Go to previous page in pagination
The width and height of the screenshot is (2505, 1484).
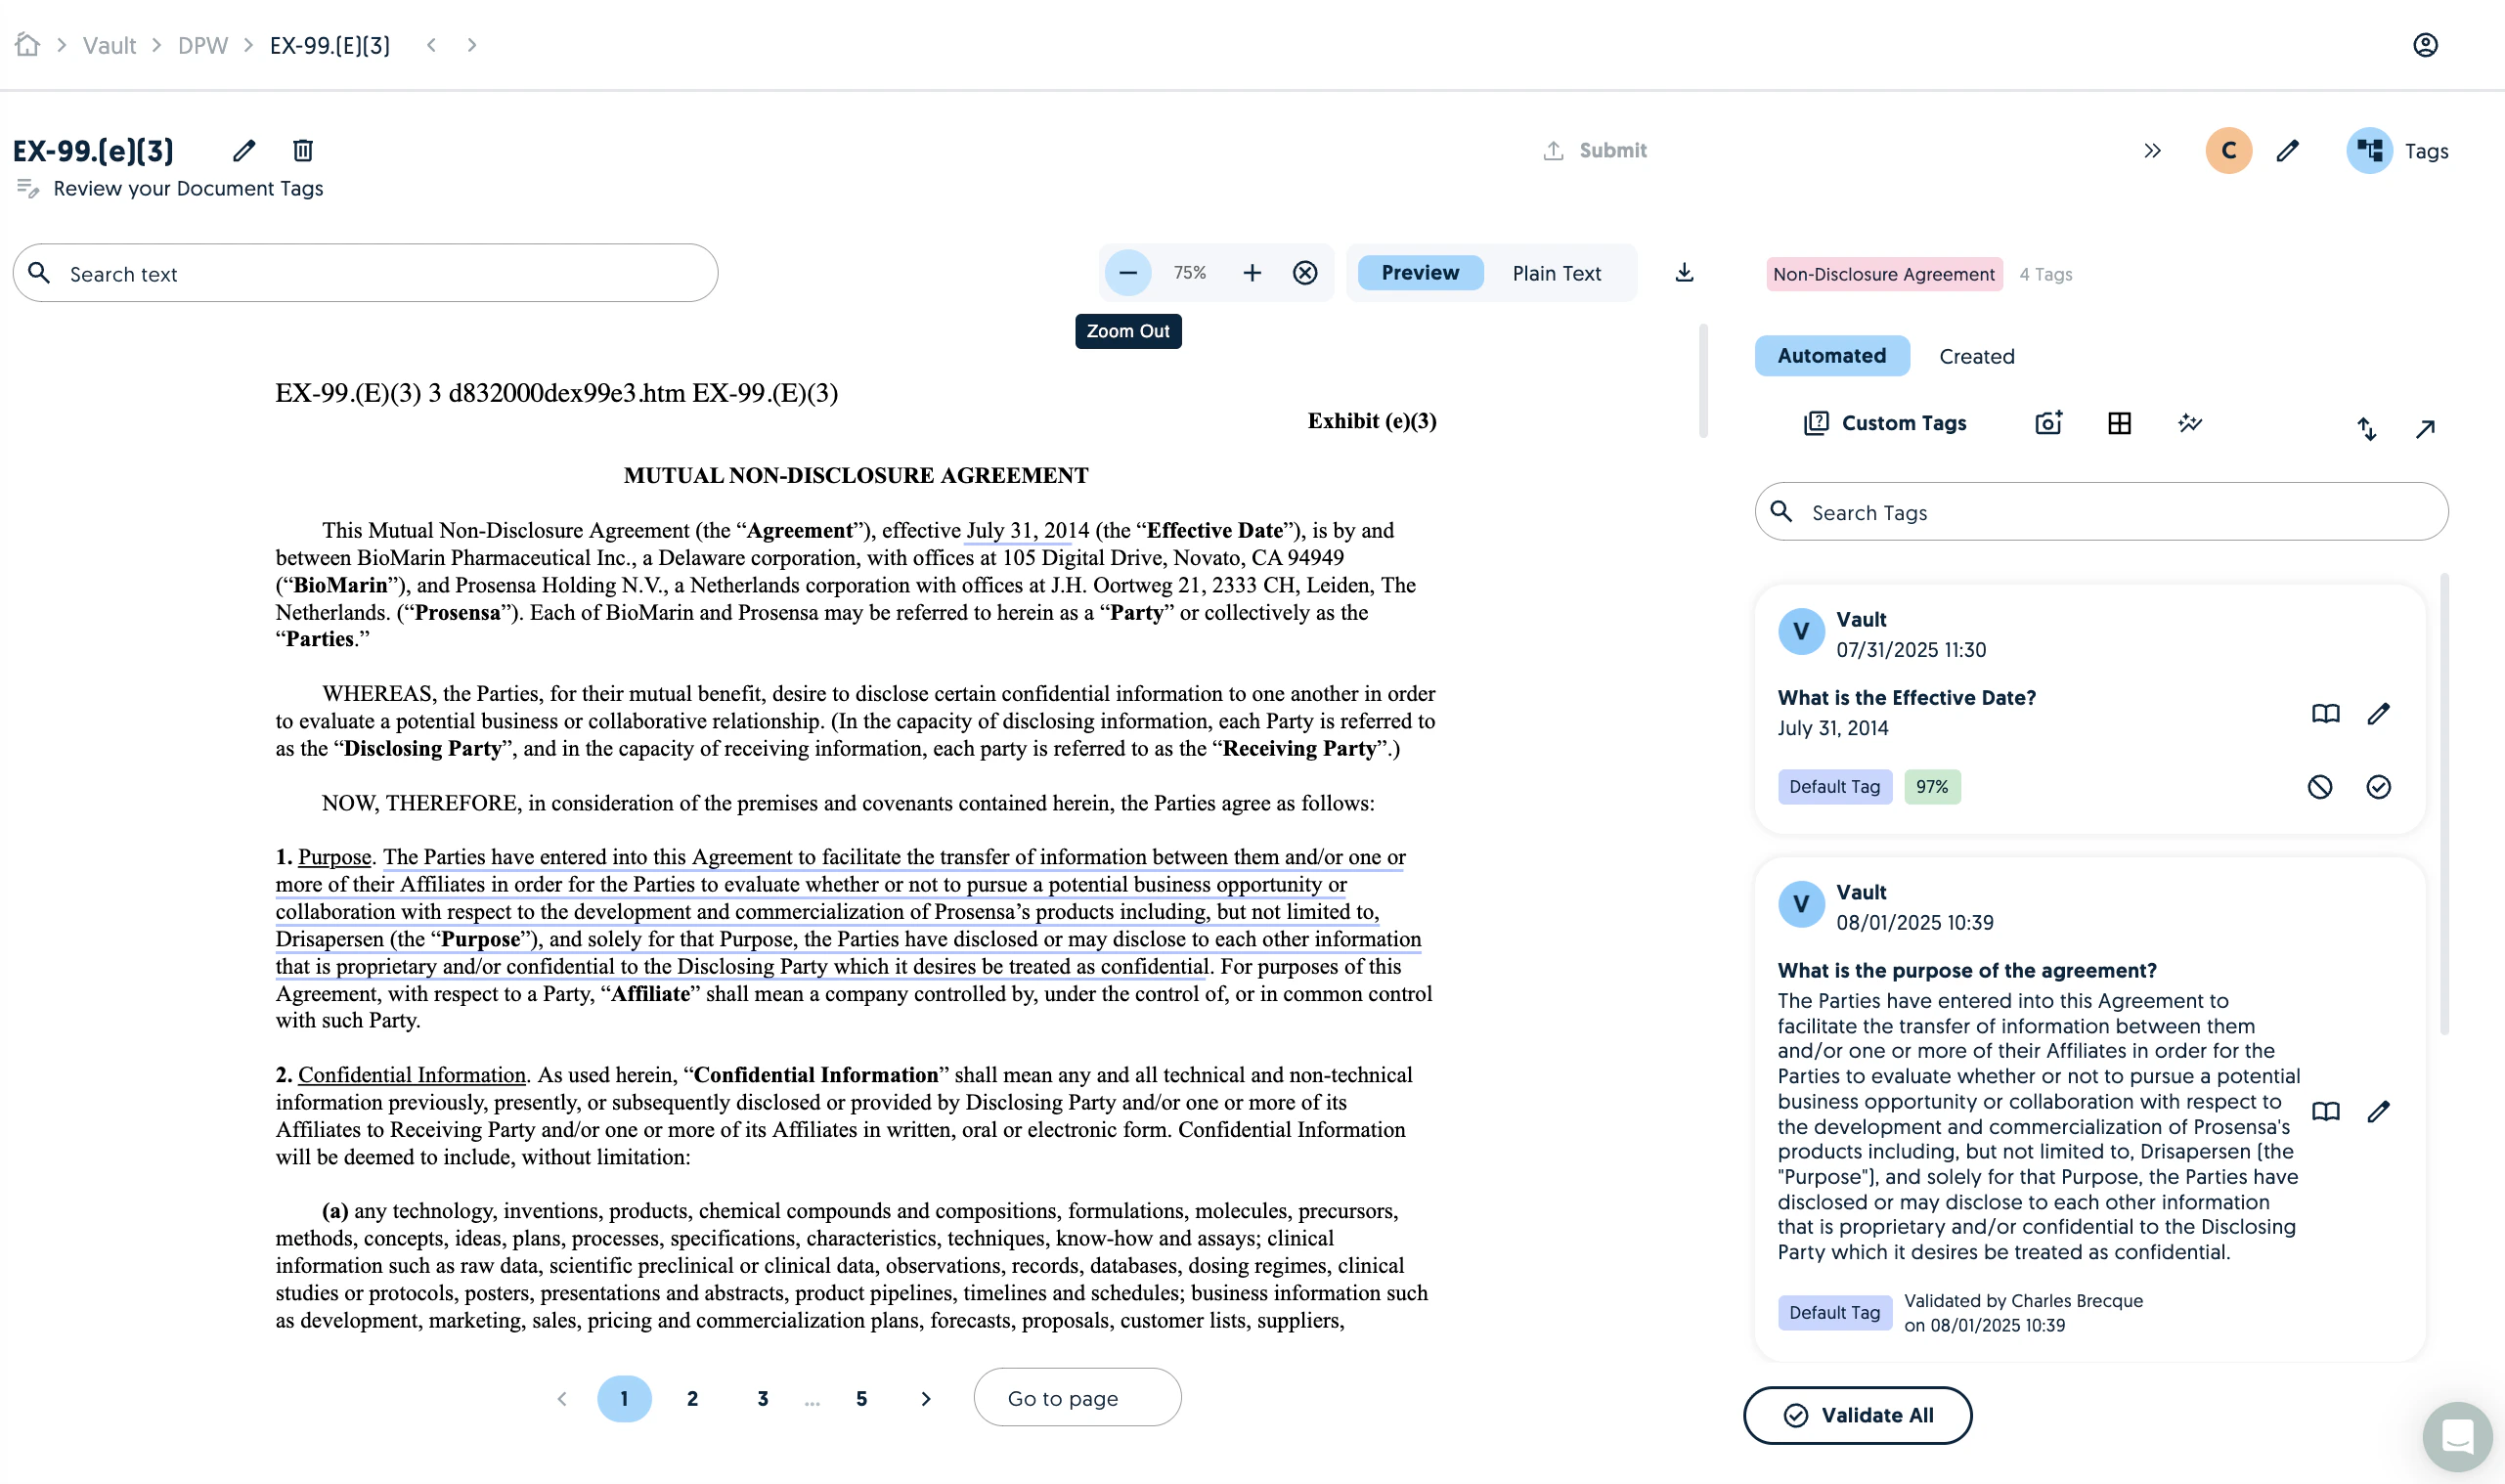pos(562,1398)
